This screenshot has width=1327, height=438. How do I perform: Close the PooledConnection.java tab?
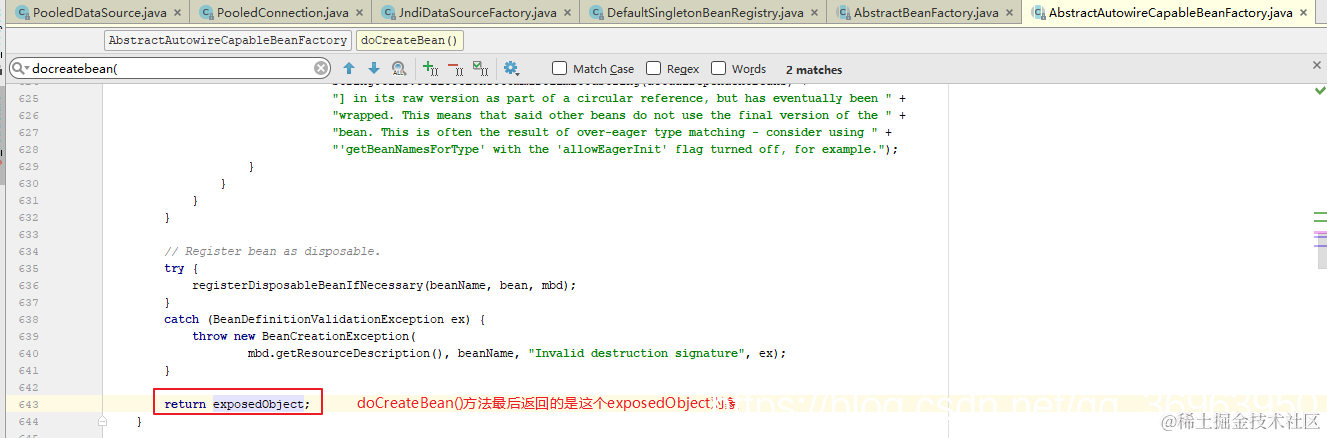361,13
